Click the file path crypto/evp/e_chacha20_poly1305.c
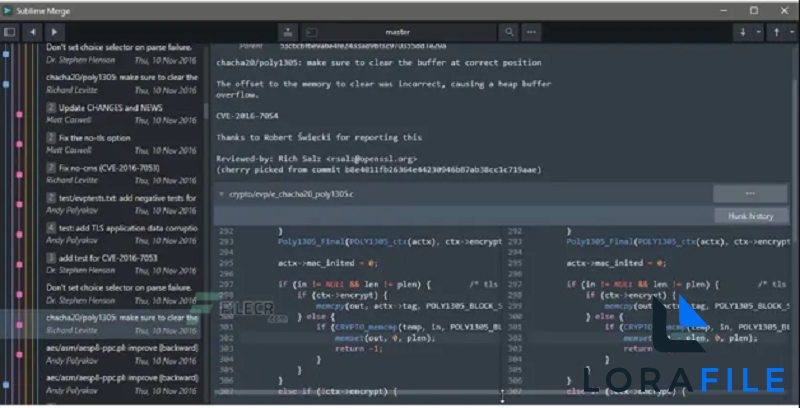800x408 pixels. point(291,194)
